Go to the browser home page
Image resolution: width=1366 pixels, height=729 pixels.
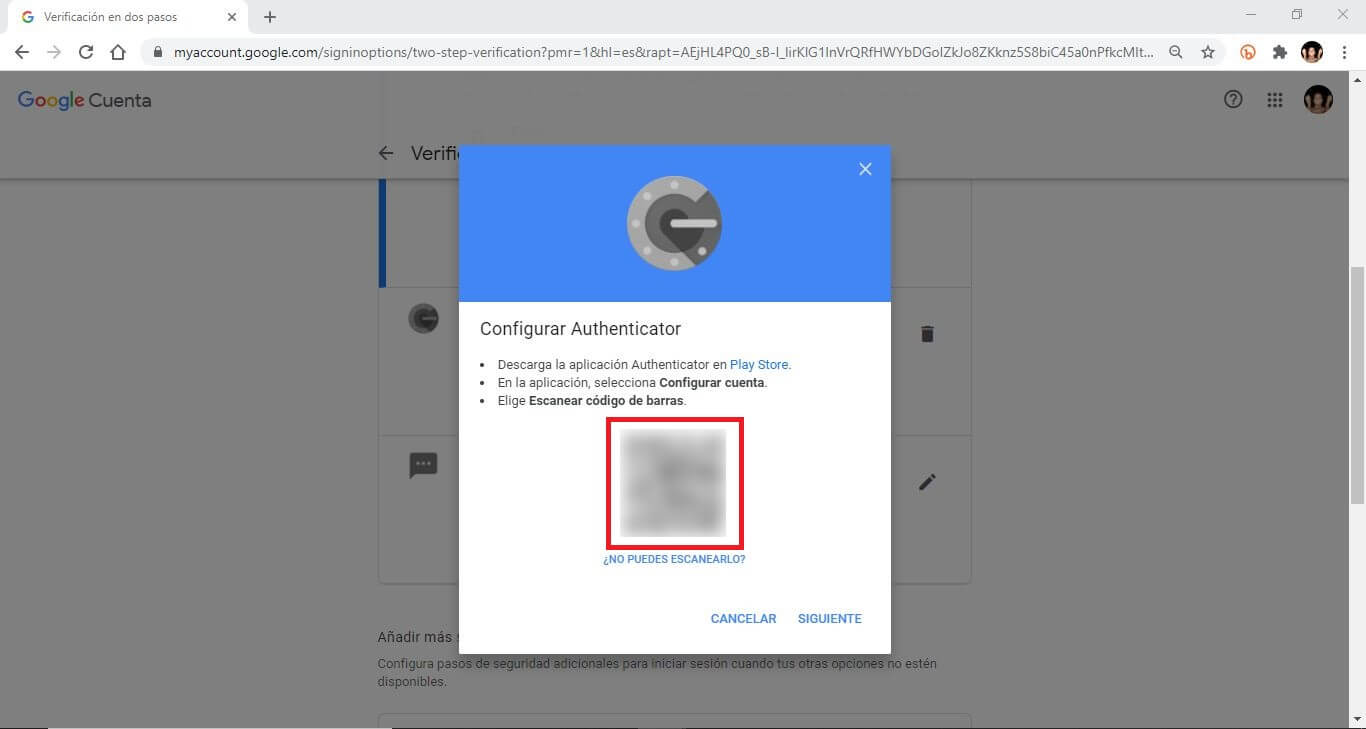tap(118, 52)
